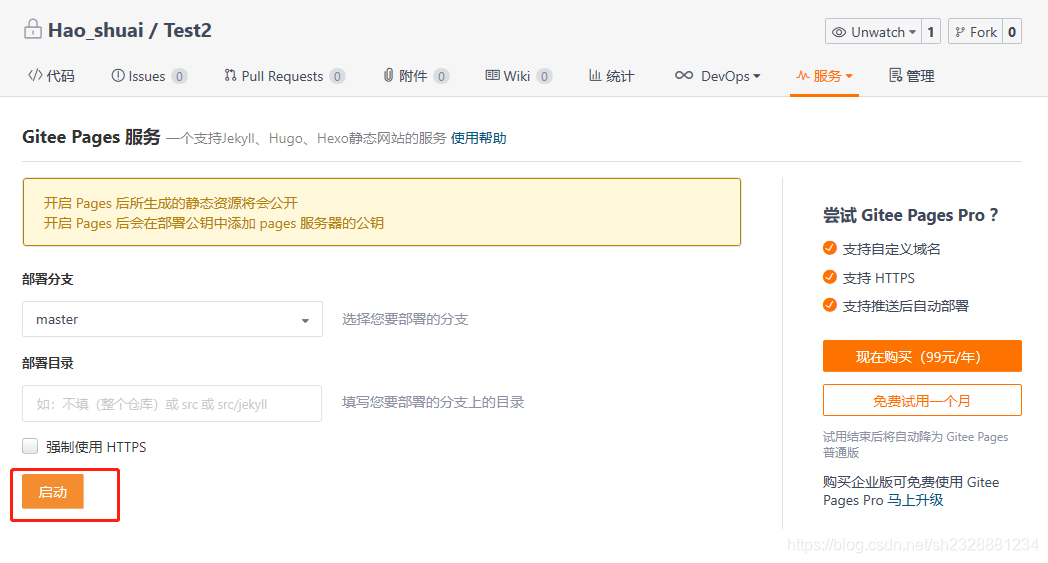
Task: Open the Issues tab
Action: [149, 76]
